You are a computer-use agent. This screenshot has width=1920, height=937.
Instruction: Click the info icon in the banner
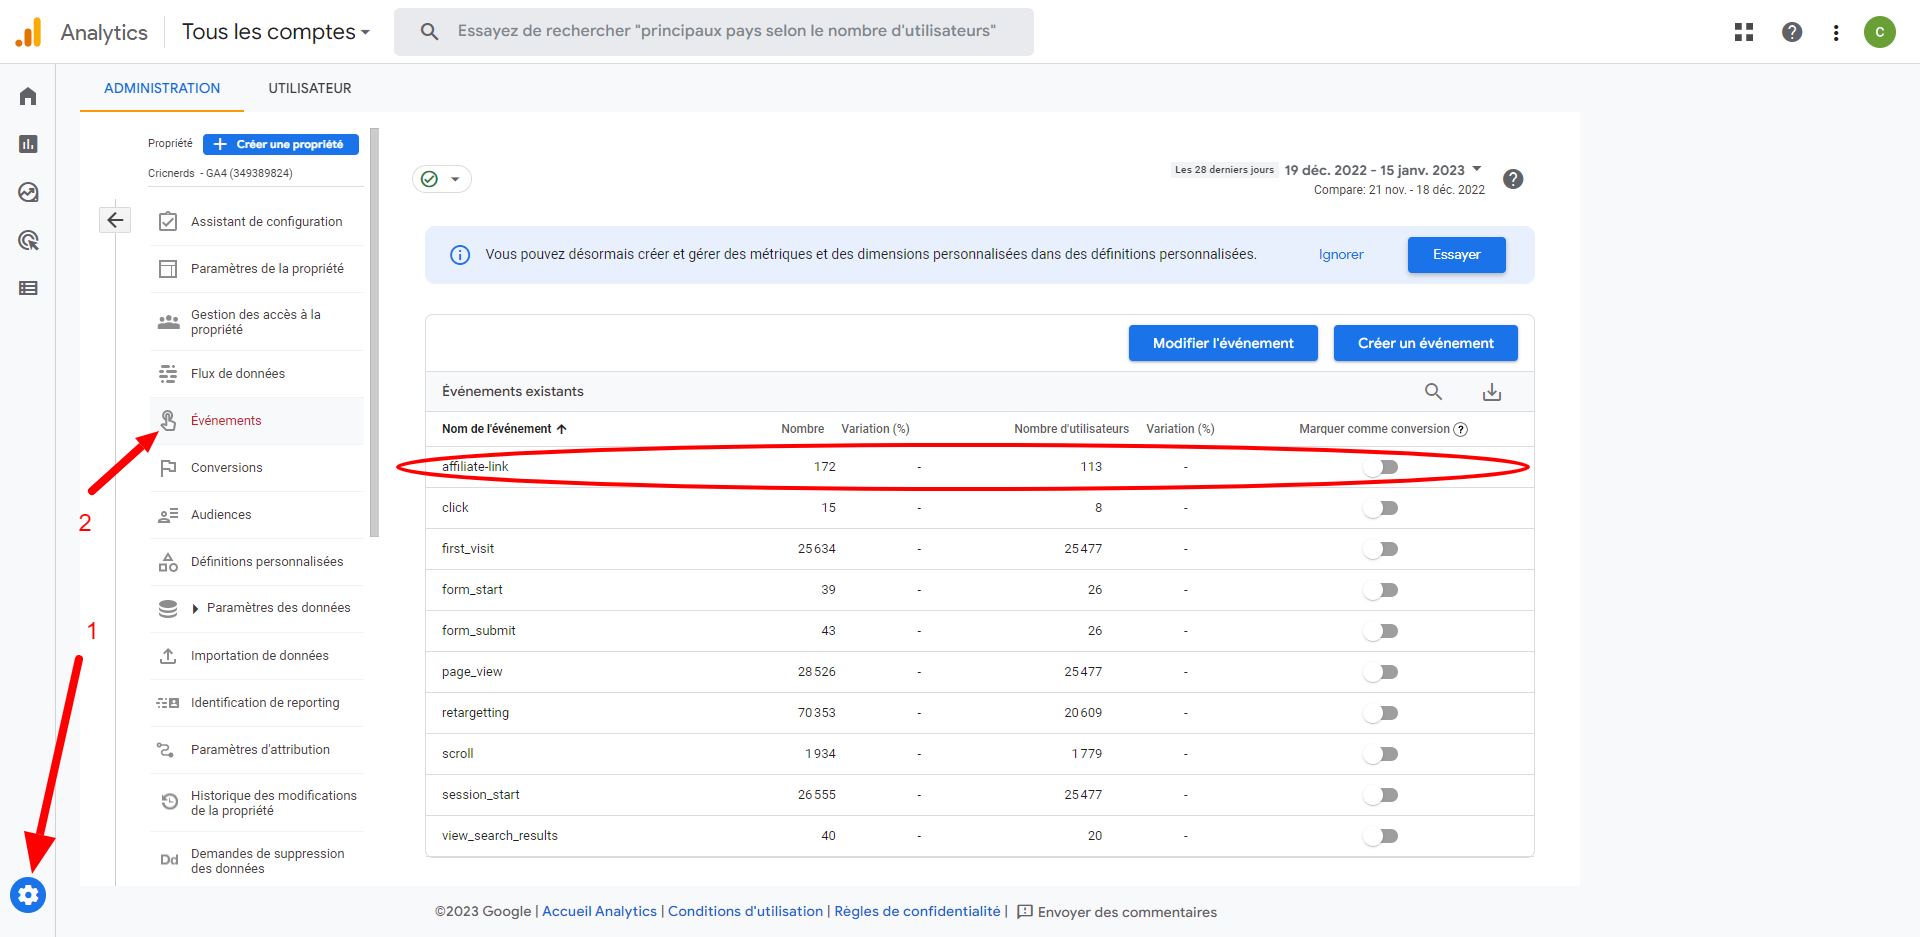coord(460,255)
